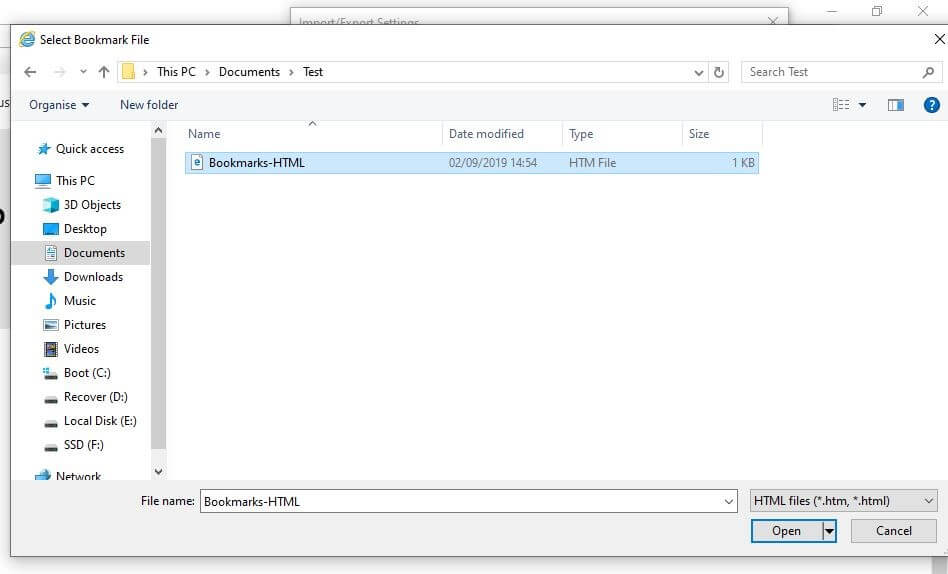The width and height of the screenshot is (948, 574).
Task: Click the search magnifier icon
Action: pyautogui.click(x=929, y=73)
